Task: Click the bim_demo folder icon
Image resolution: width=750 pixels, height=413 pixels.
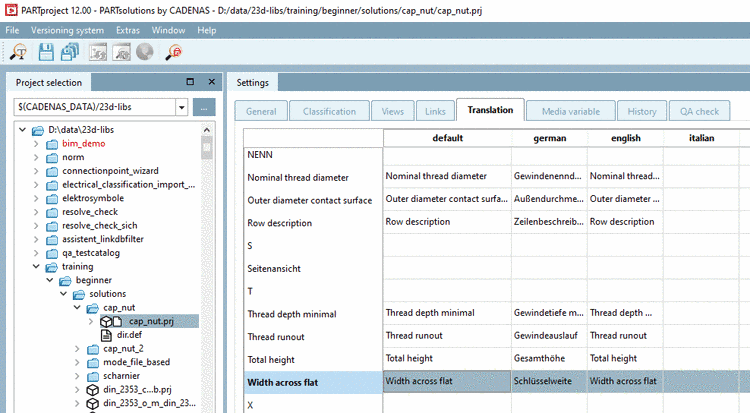Action: pos(52,144)
